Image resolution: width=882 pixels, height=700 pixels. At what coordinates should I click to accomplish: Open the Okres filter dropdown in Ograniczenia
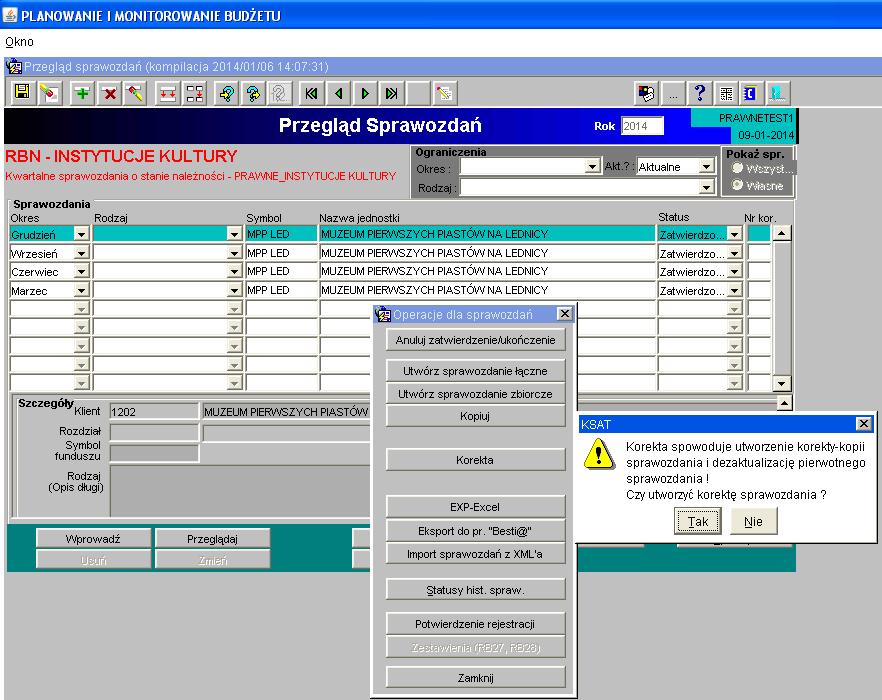(x=591, y=167)
